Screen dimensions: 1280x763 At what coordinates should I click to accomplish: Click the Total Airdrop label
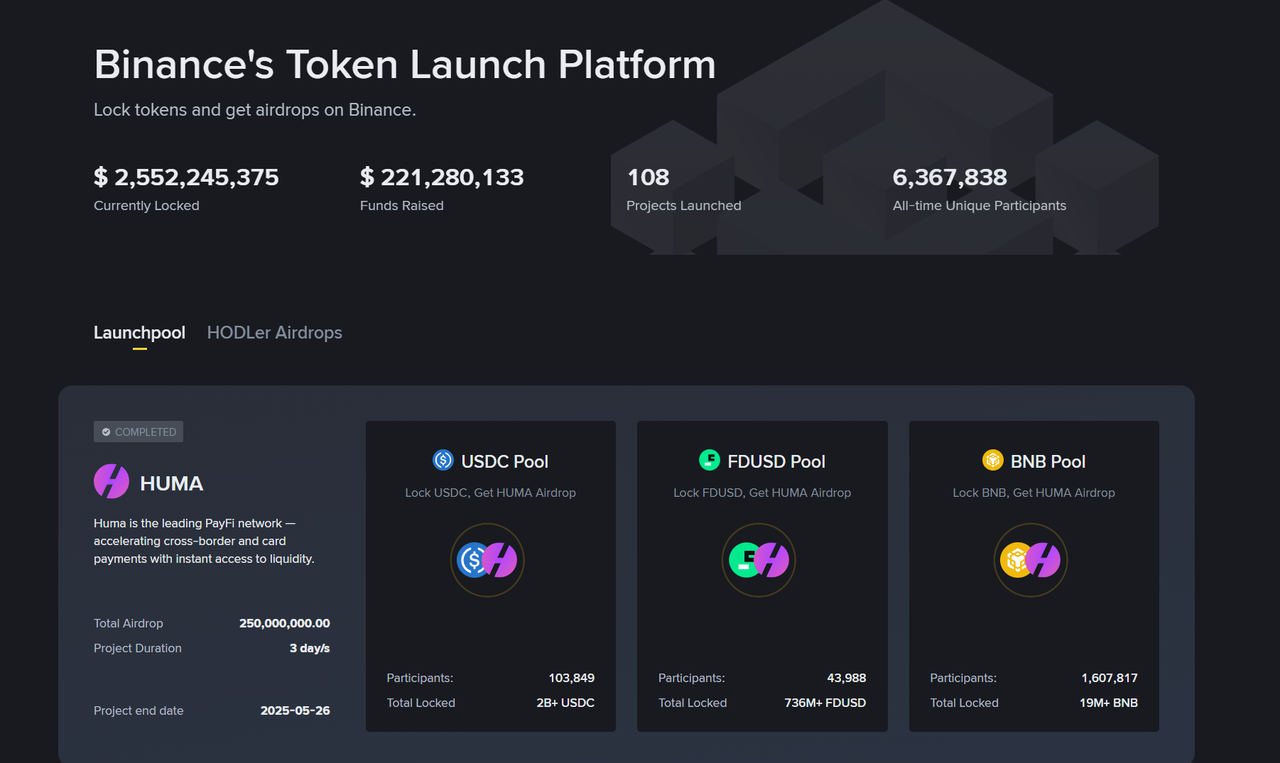pos(128,623)
